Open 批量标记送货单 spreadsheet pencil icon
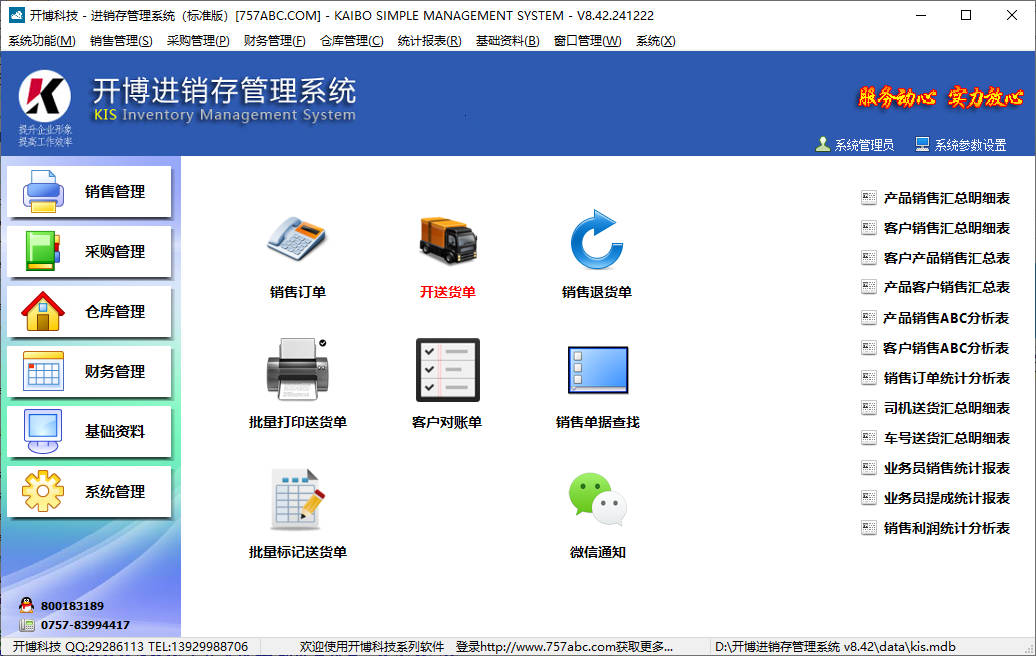The image size is (1036, 656). point(297,499)
